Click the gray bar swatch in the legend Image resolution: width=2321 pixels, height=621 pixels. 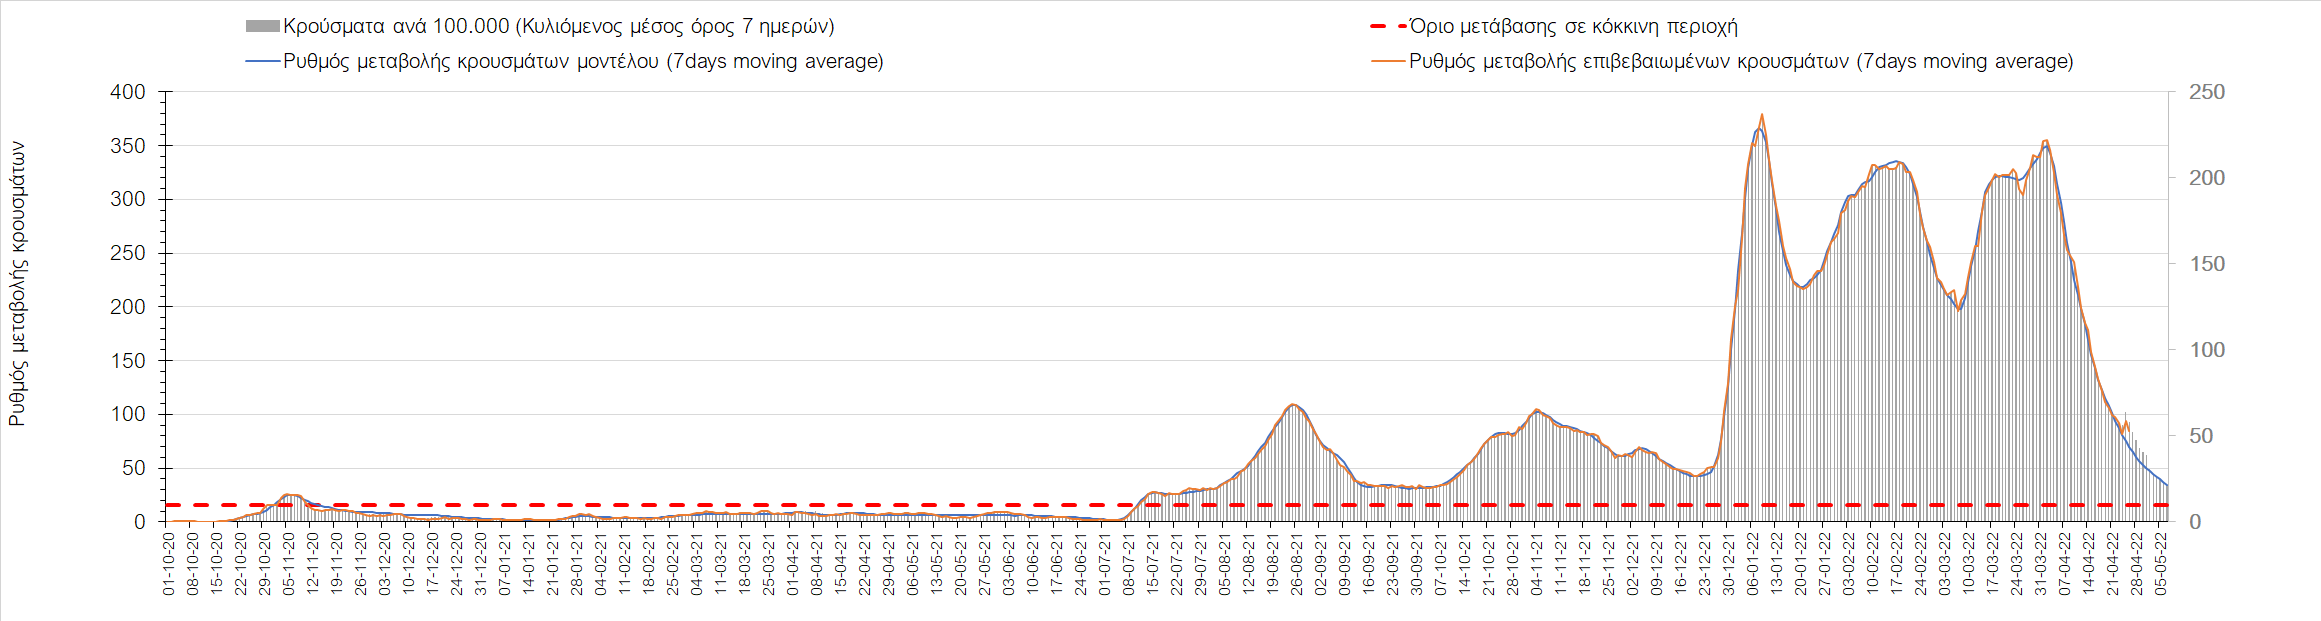click(262, 27)
